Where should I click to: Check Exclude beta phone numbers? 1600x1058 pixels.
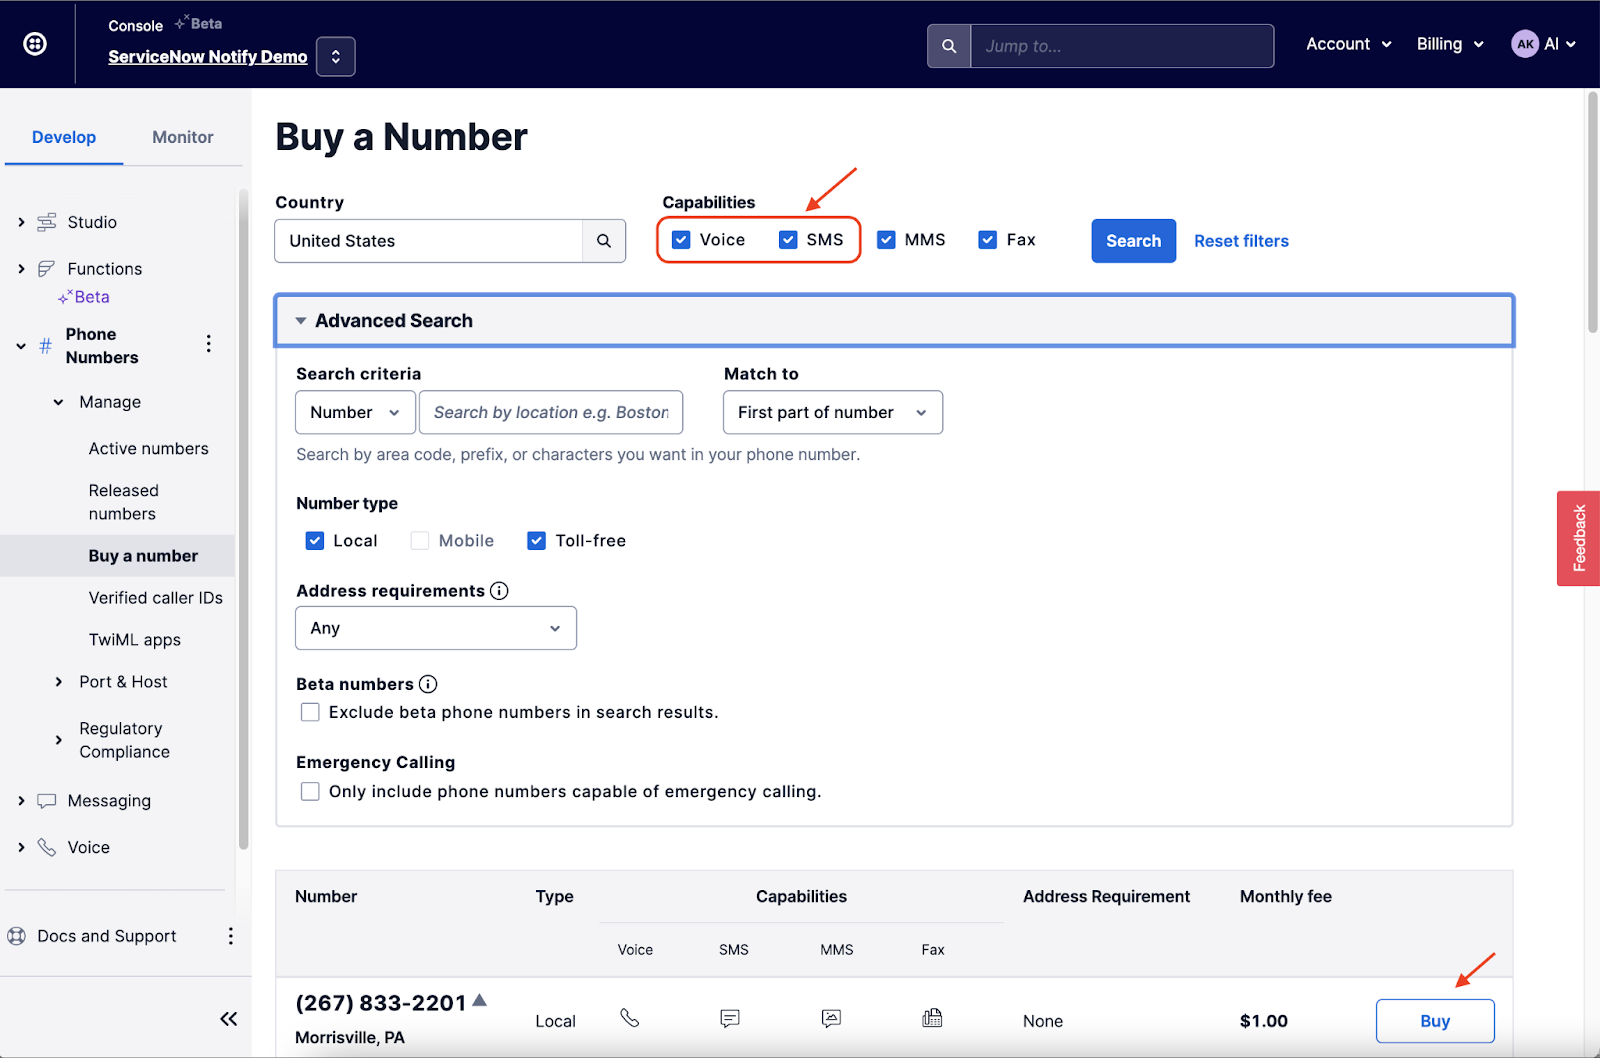coord(310,712)
